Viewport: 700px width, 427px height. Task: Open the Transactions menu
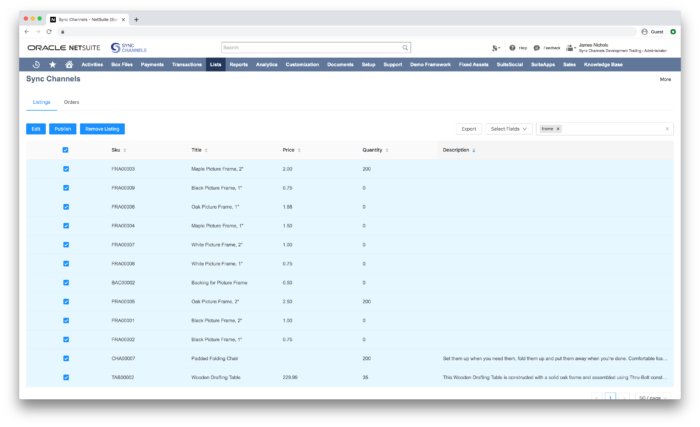tap(187, 64)
